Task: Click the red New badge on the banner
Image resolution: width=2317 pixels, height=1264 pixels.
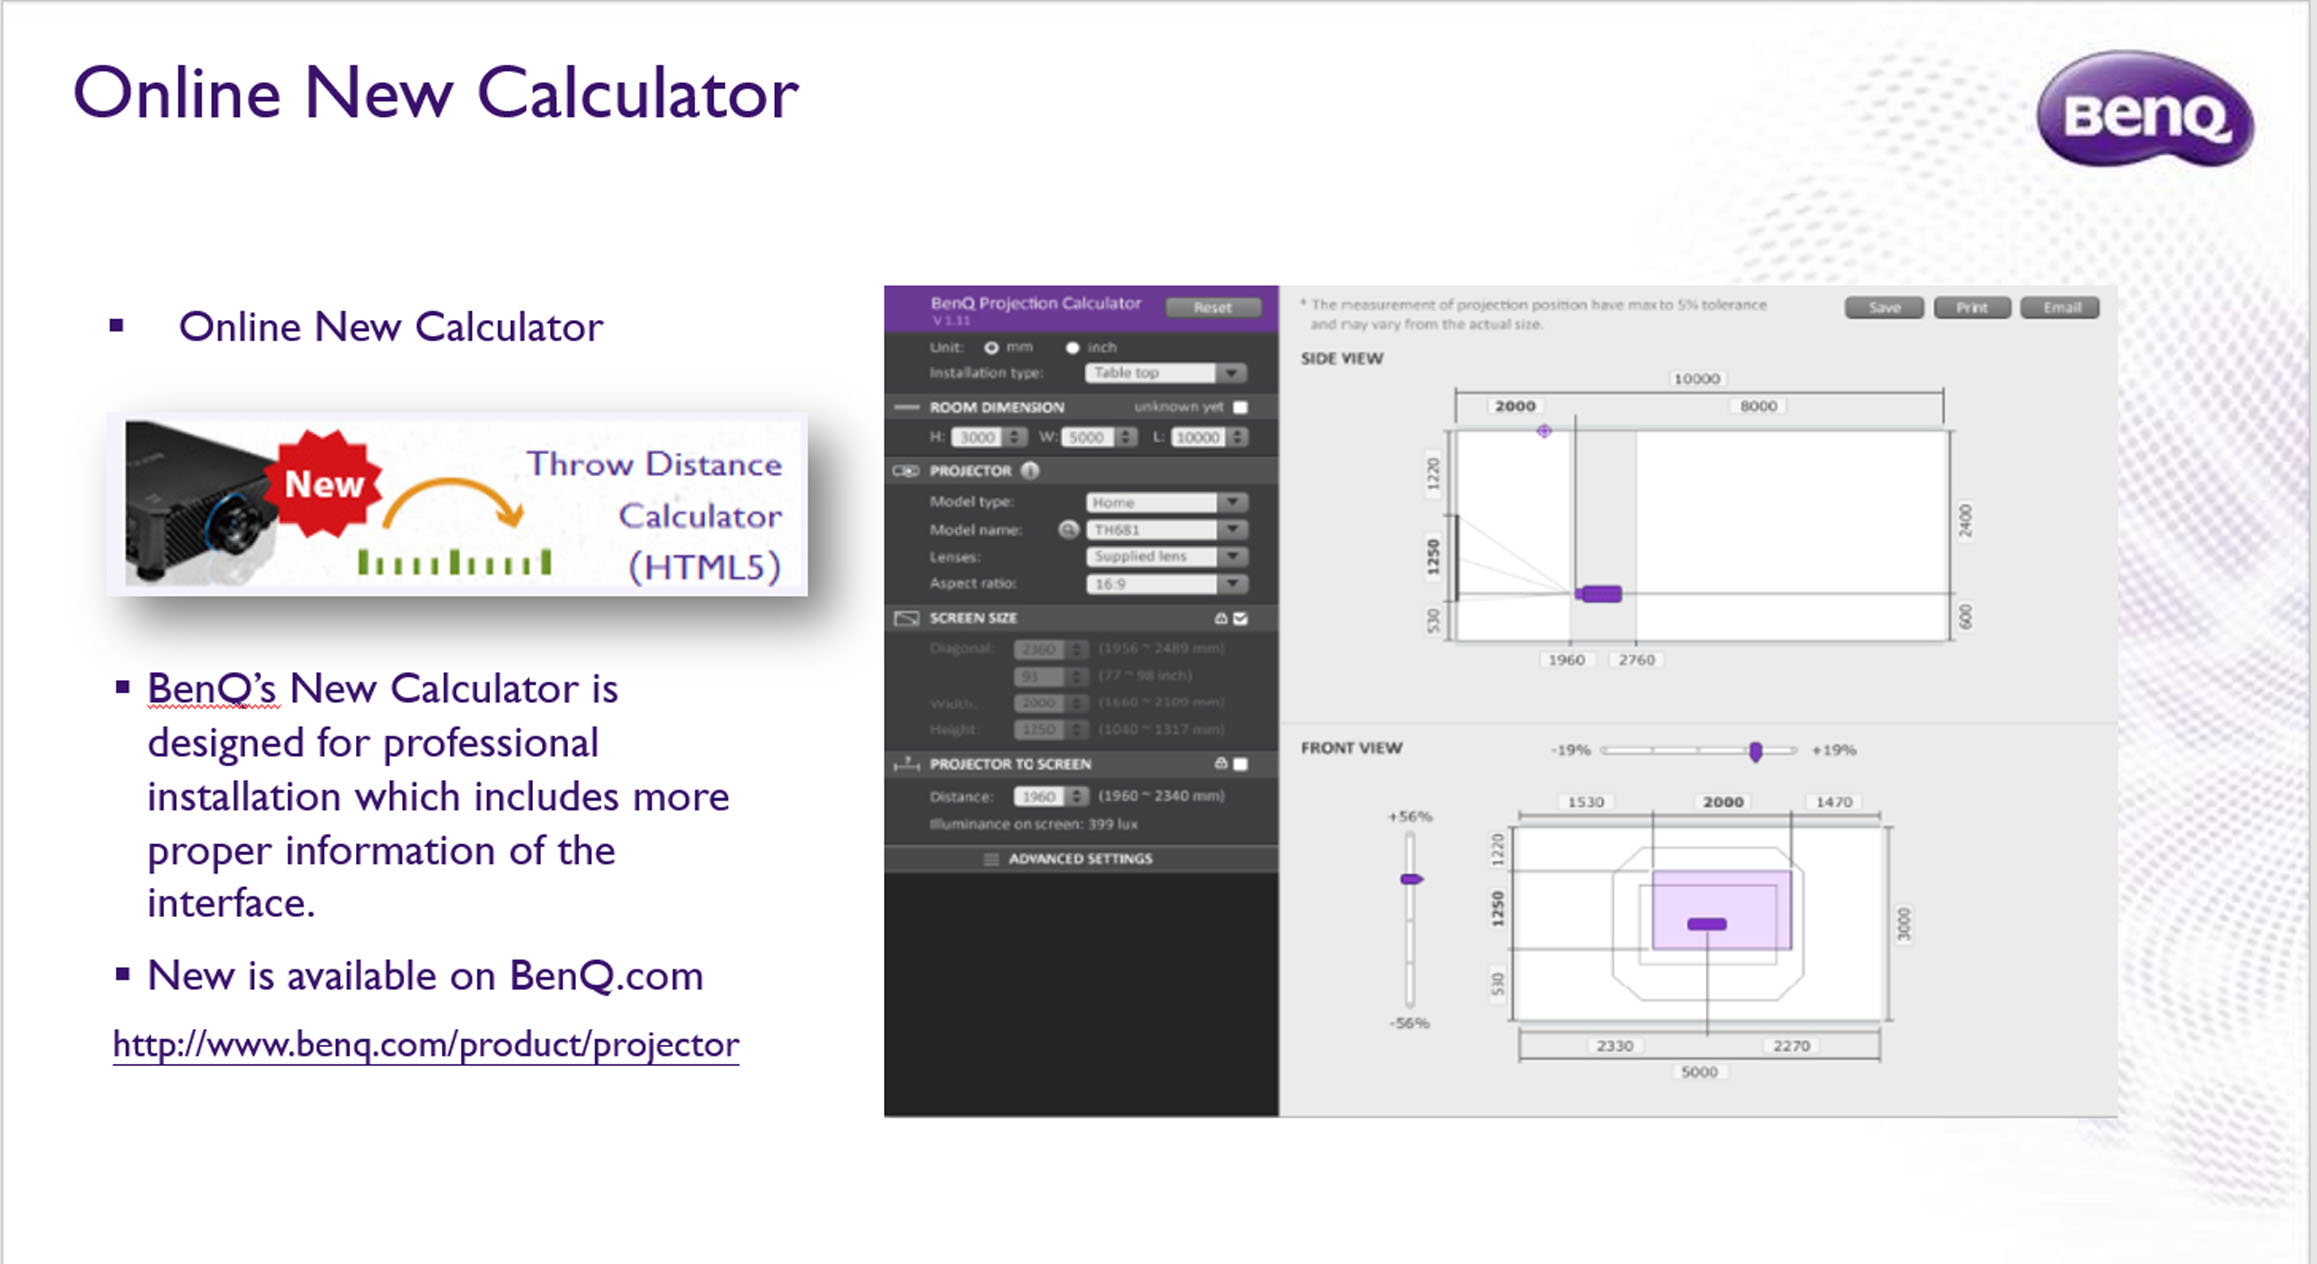Action: pyautogui.click(x=323, y=484)
